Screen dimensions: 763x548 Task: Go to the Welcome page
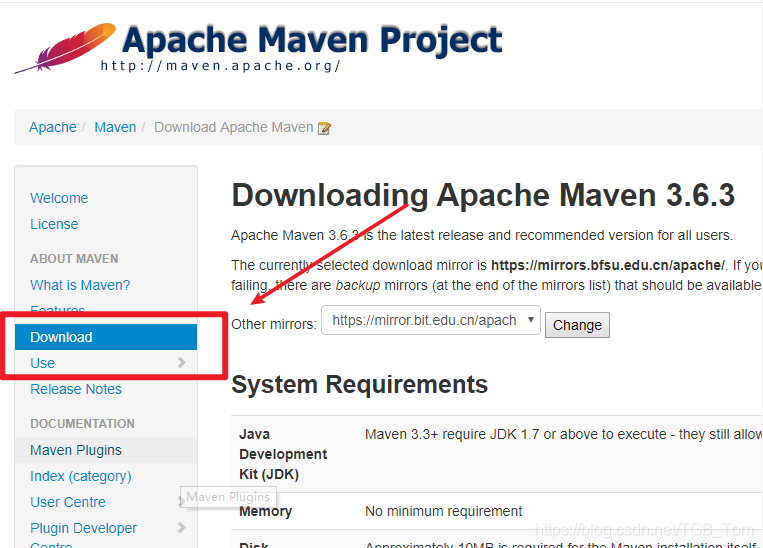pos(59,198)
